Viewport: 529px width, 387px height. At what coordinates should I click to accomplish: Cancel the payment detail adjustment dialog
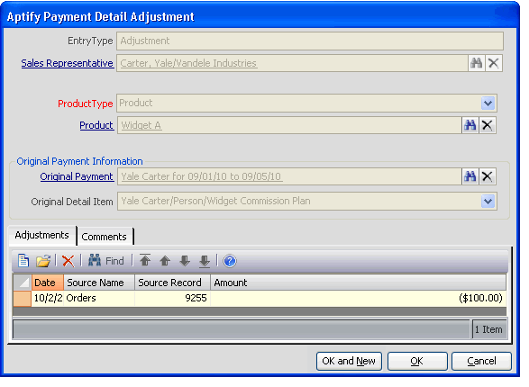click(x=481, y=361)
